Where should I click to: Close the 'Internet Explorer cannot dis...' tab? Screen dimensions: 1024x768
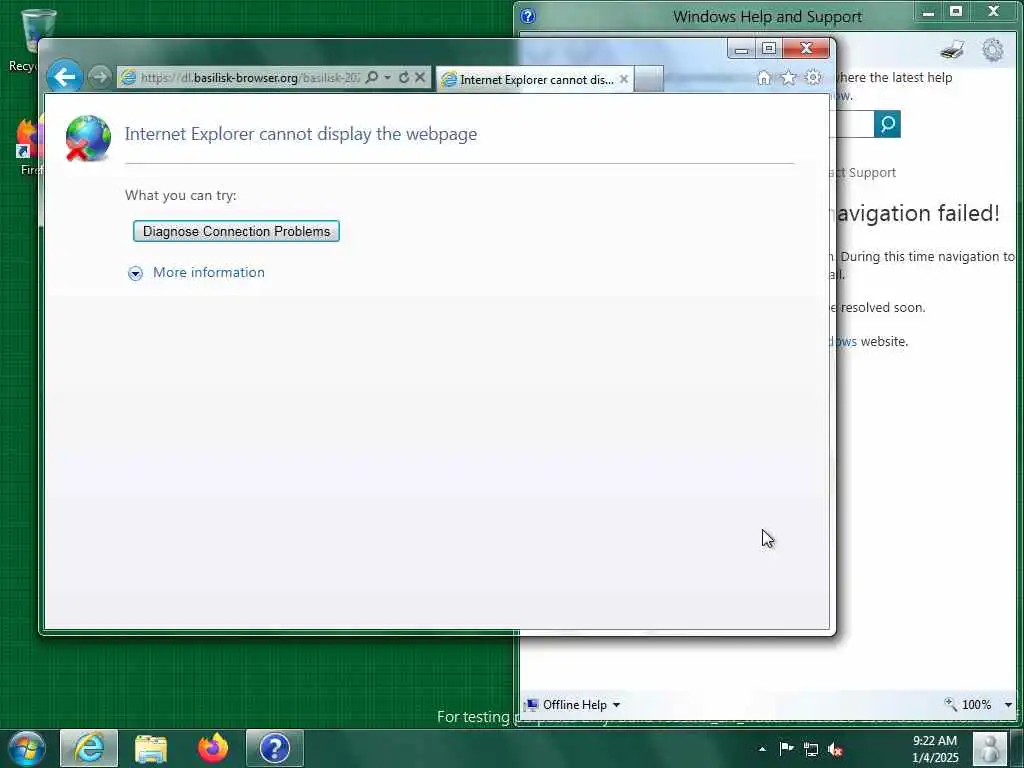click(x=624, y=79)
